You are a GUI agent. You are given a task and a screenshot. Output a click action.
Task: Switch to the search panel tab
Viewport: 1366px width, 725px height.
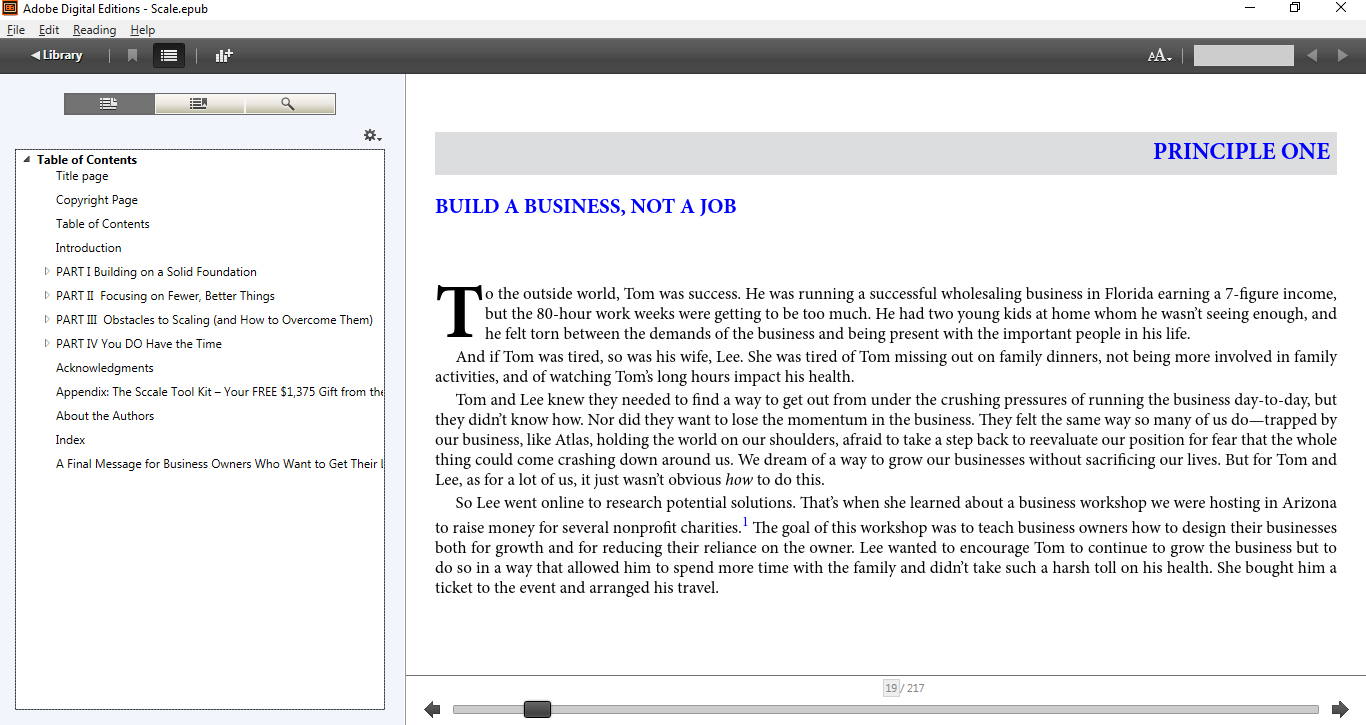[289, 104]
